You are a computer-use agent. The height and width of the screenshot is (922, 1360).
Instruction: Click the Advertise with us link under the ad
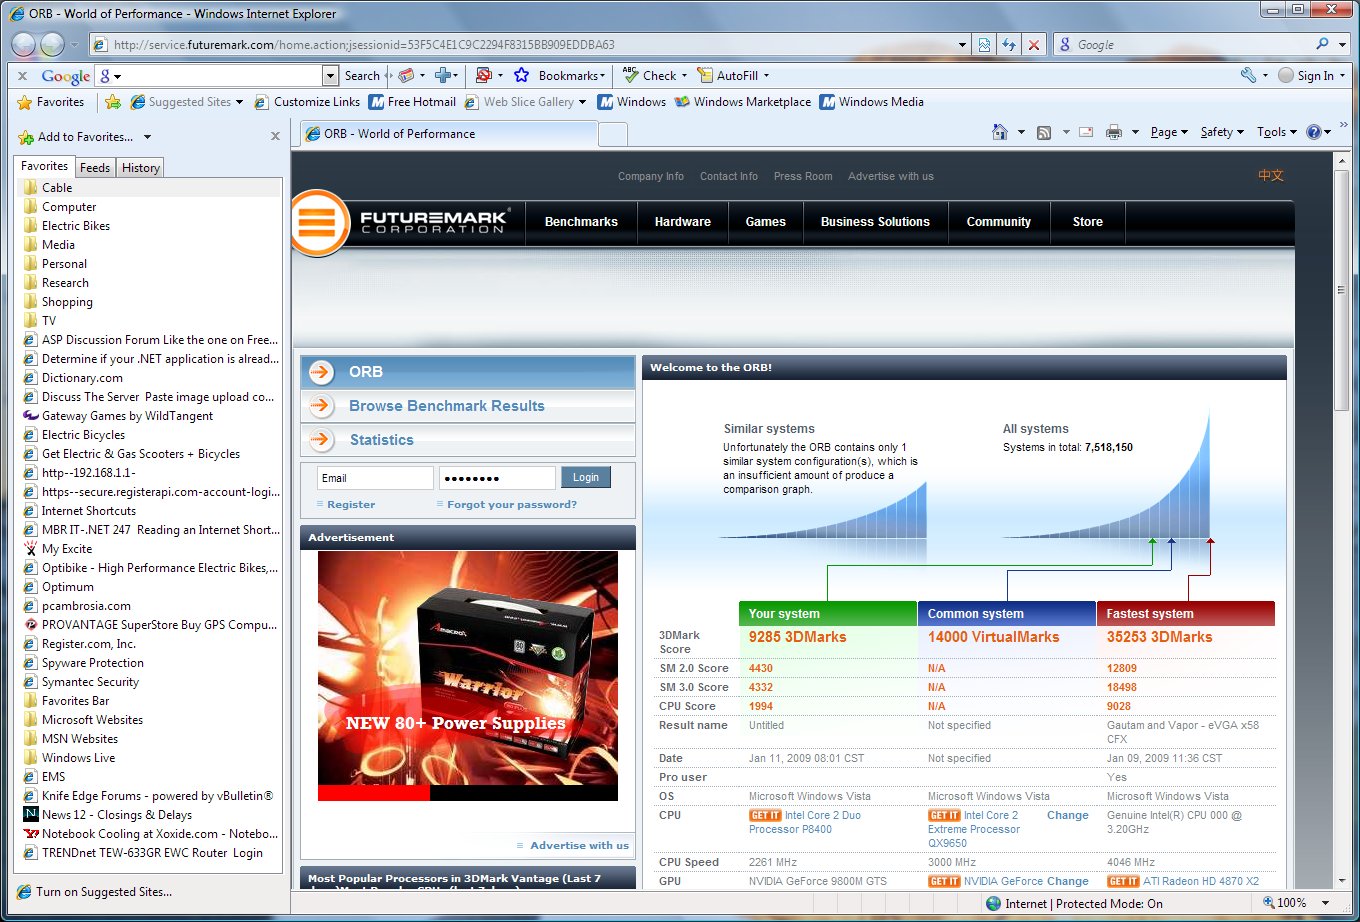(580, 845)
